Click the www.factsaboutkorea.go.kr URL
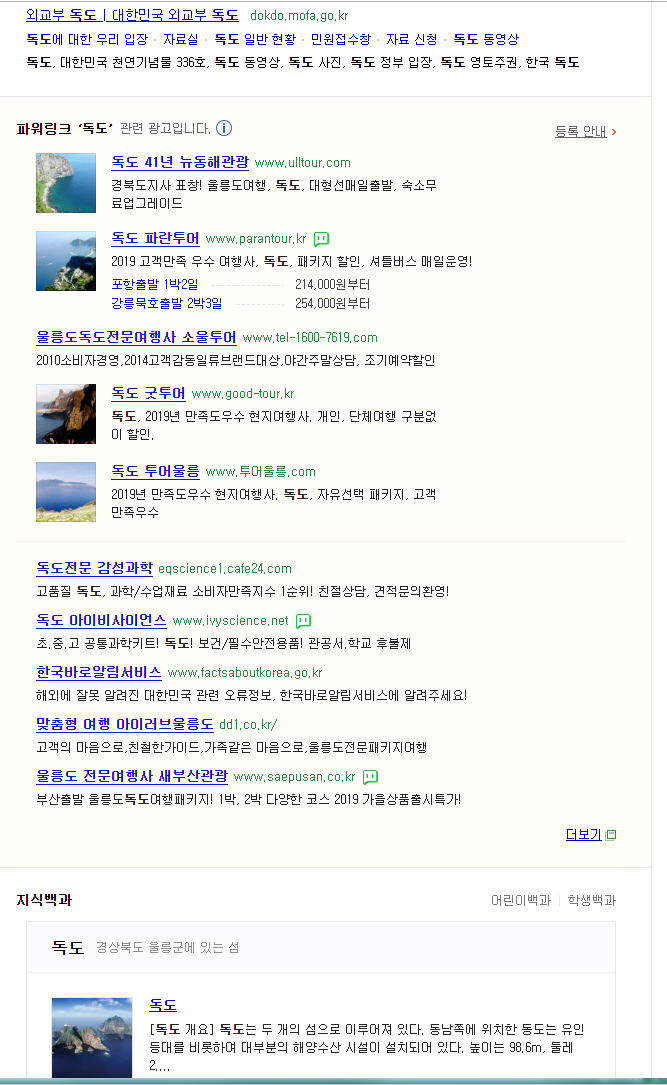The height and width of the screenshot is (1085, 667). point(245,673)
